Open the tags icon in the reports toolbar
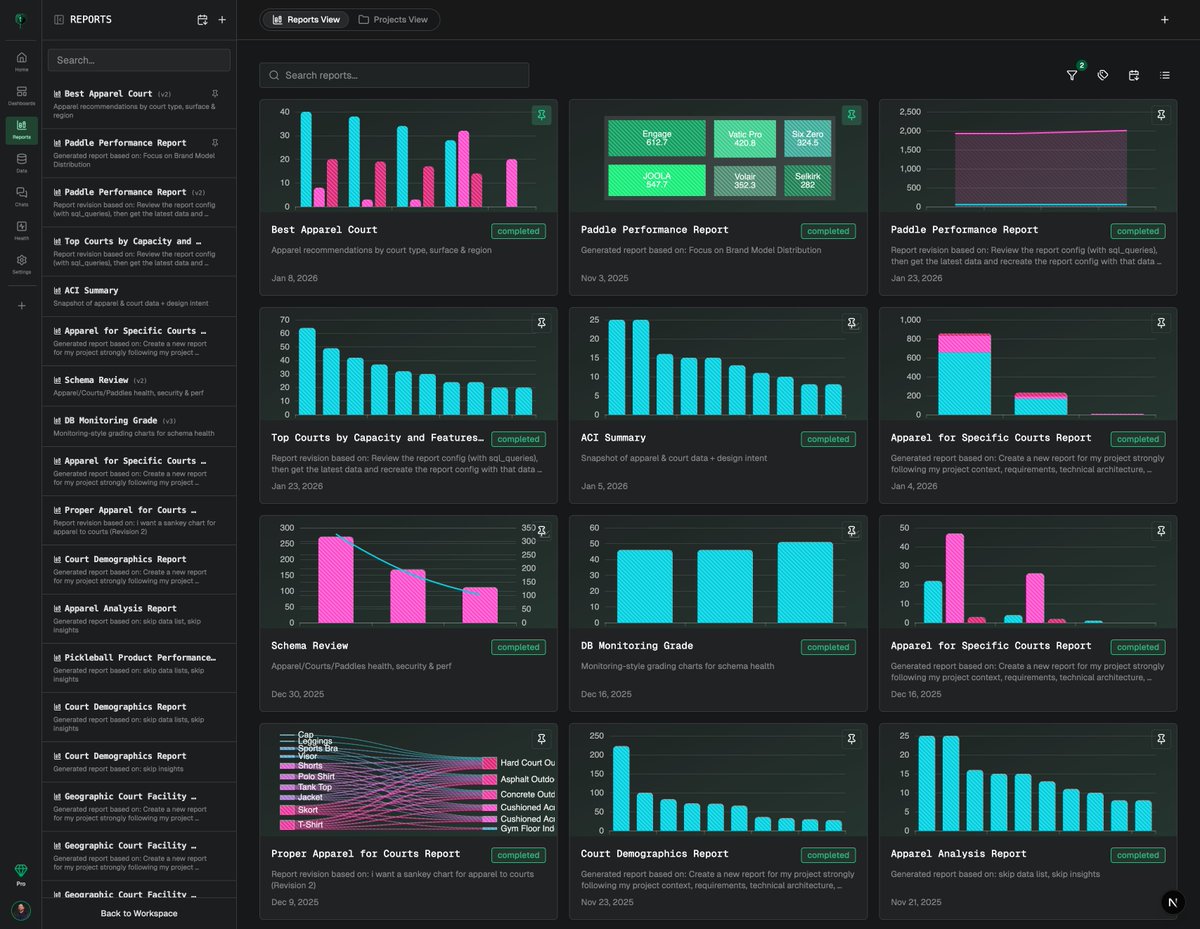This screenshot has height=929, width=1200. tap(1103, 75)
